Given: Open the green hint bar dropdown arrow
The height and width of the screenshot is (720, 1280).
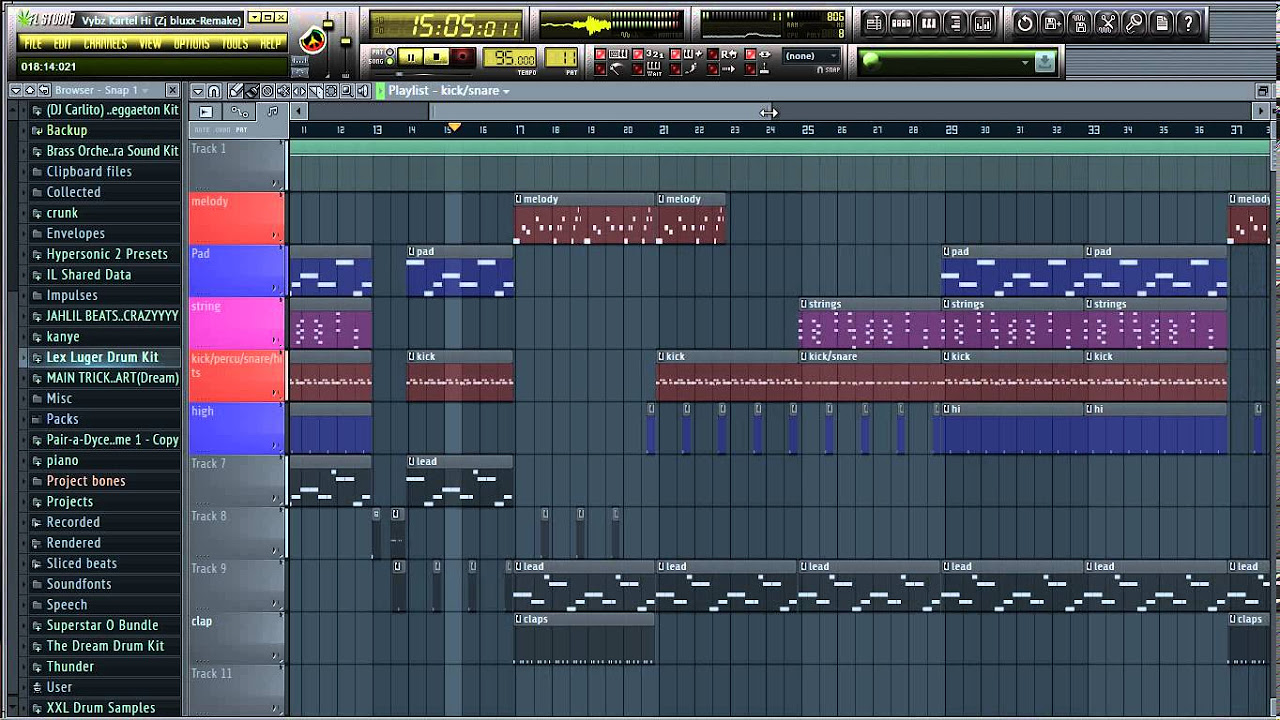Looking at the screenshot, I should pyautogui.click(x=1025, y=62).
